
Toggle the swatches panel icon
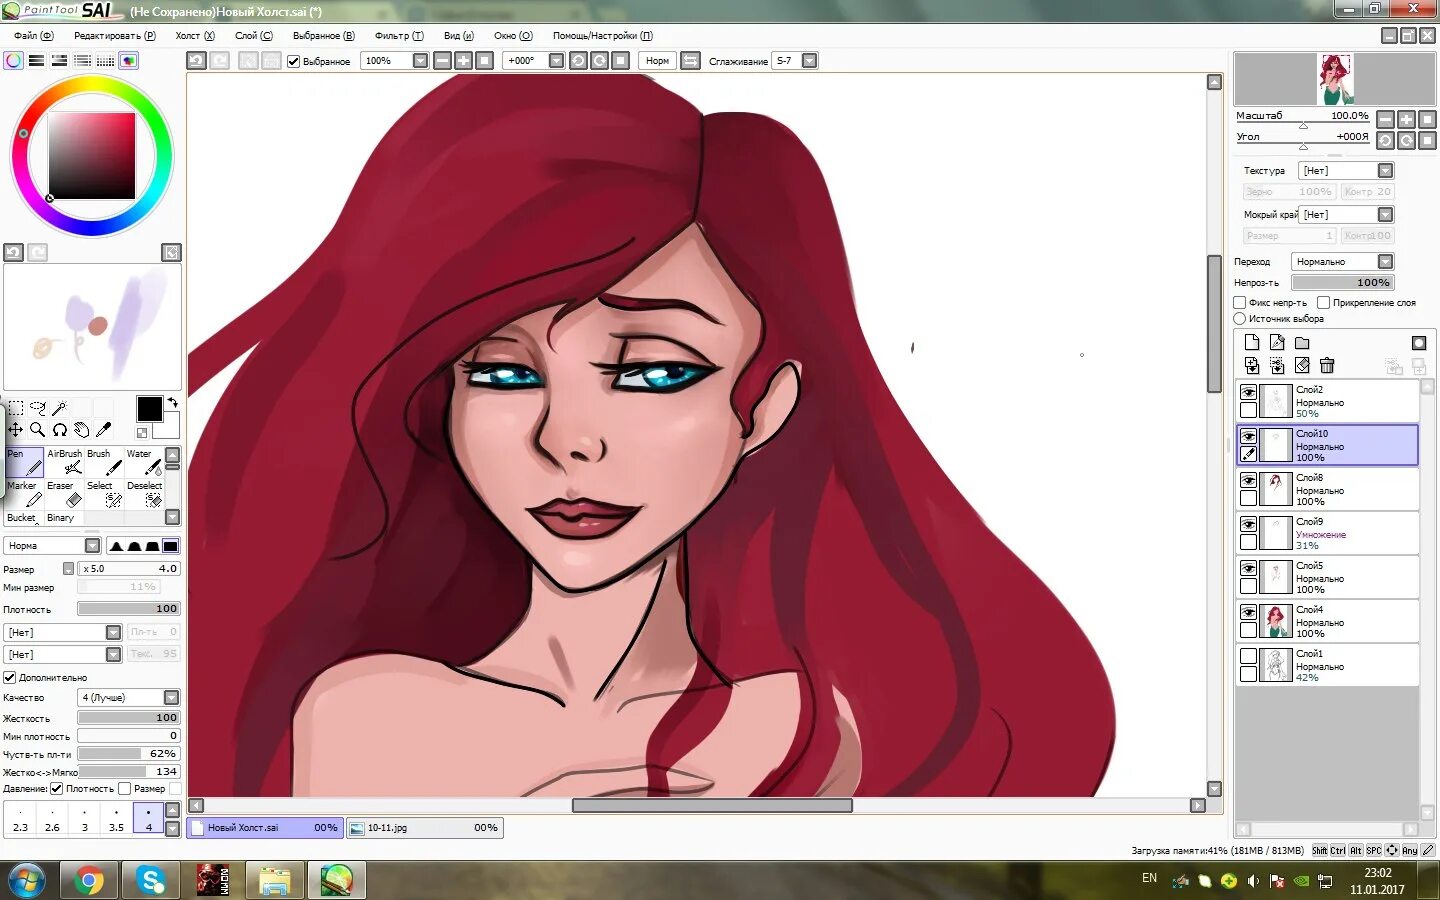pyautogui.click(x=106, y=61)
